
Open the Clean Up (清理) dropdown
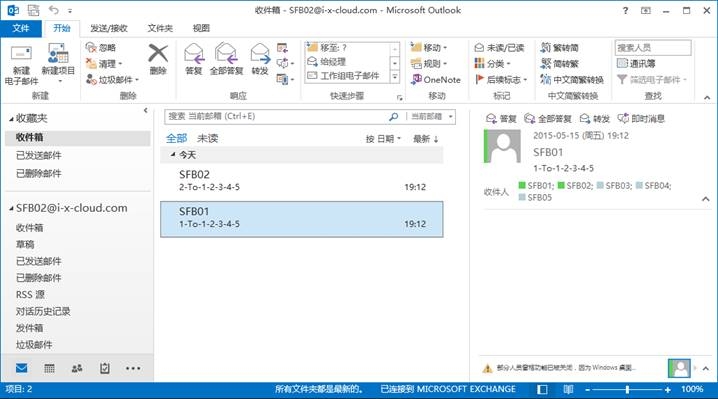click(104, 64)
